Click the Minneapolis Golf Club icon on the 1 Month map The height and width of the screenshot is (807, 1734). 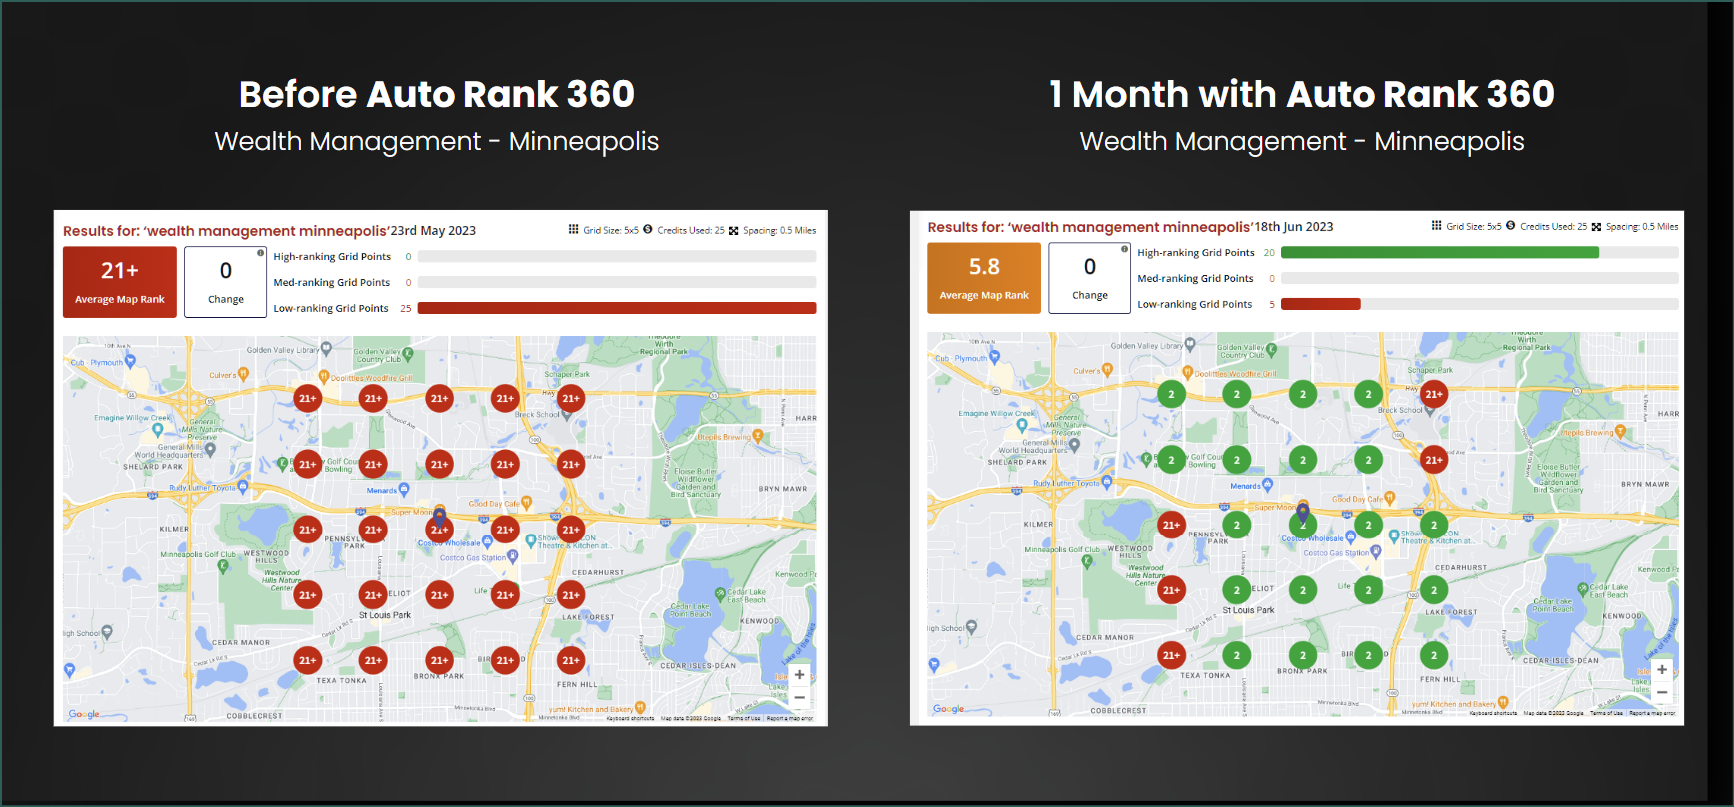[1087, 561]
